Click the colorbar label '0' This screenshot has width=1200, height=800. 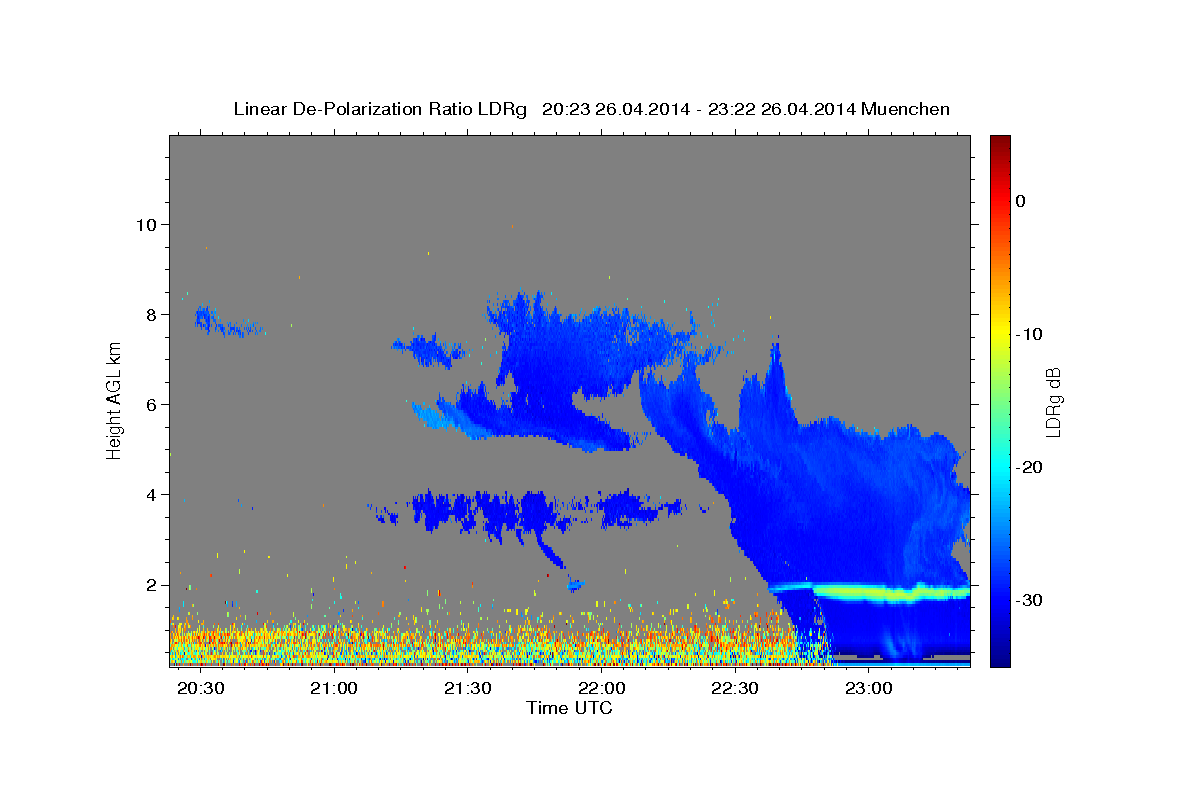pyautogui.click(x=1021, y=201)
